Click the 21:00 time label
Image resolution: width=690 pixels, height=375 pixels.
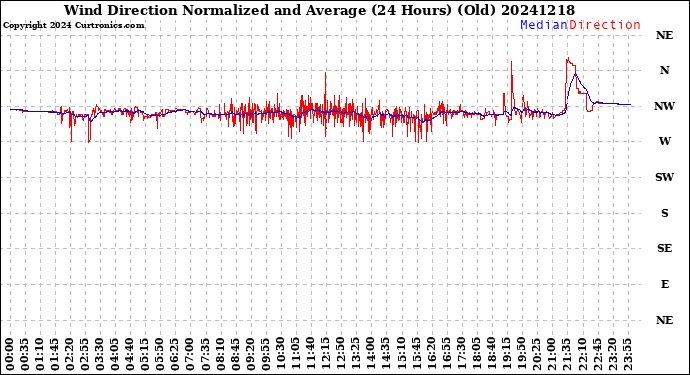click(551, 355)
